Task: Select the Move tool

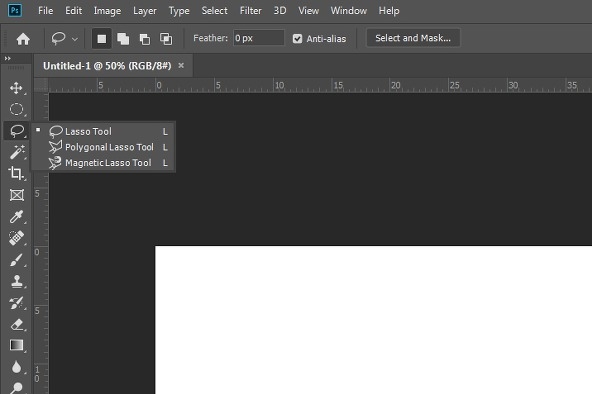Action: pos(16,88)
